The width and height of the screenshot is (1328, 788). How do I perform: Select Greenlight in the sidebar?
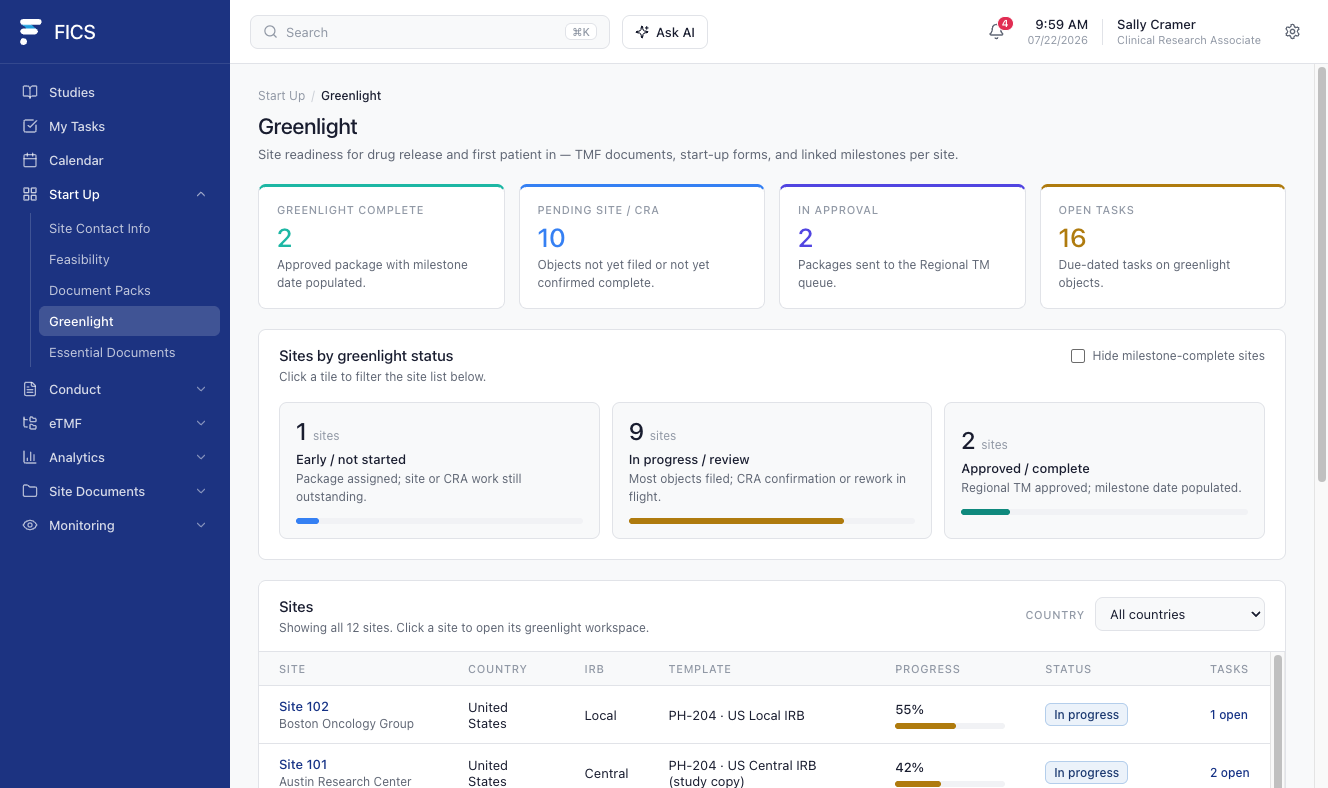[129, 321]
